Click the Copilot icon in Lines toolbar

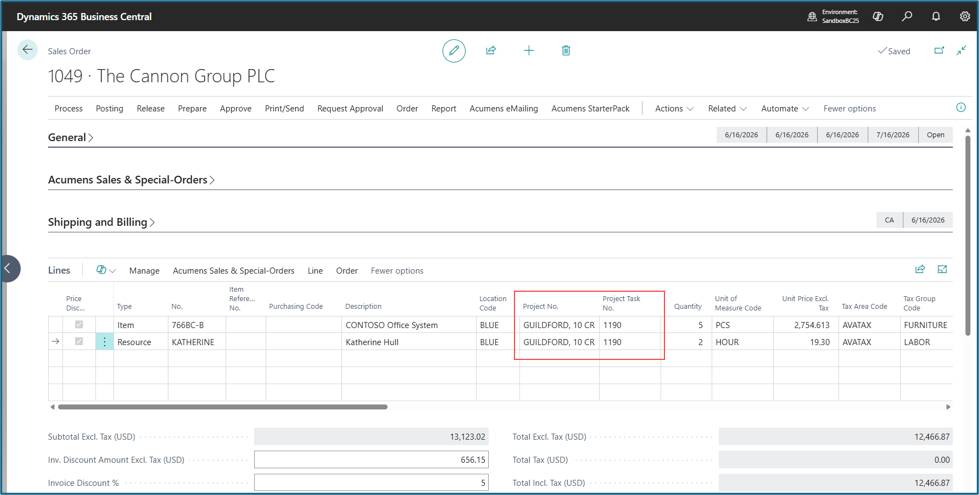pyautogui.click(x=101, y=270)
